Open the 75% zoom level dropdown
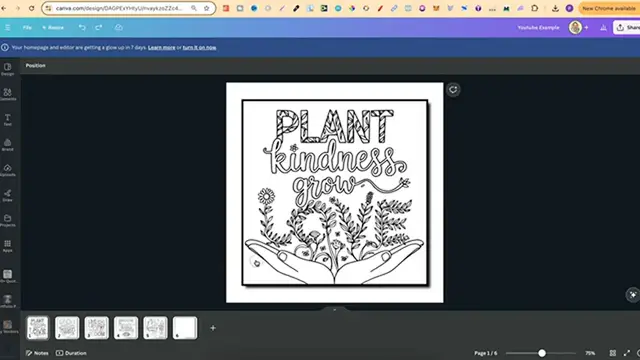 pyautogui.click(x=590, y=353)
